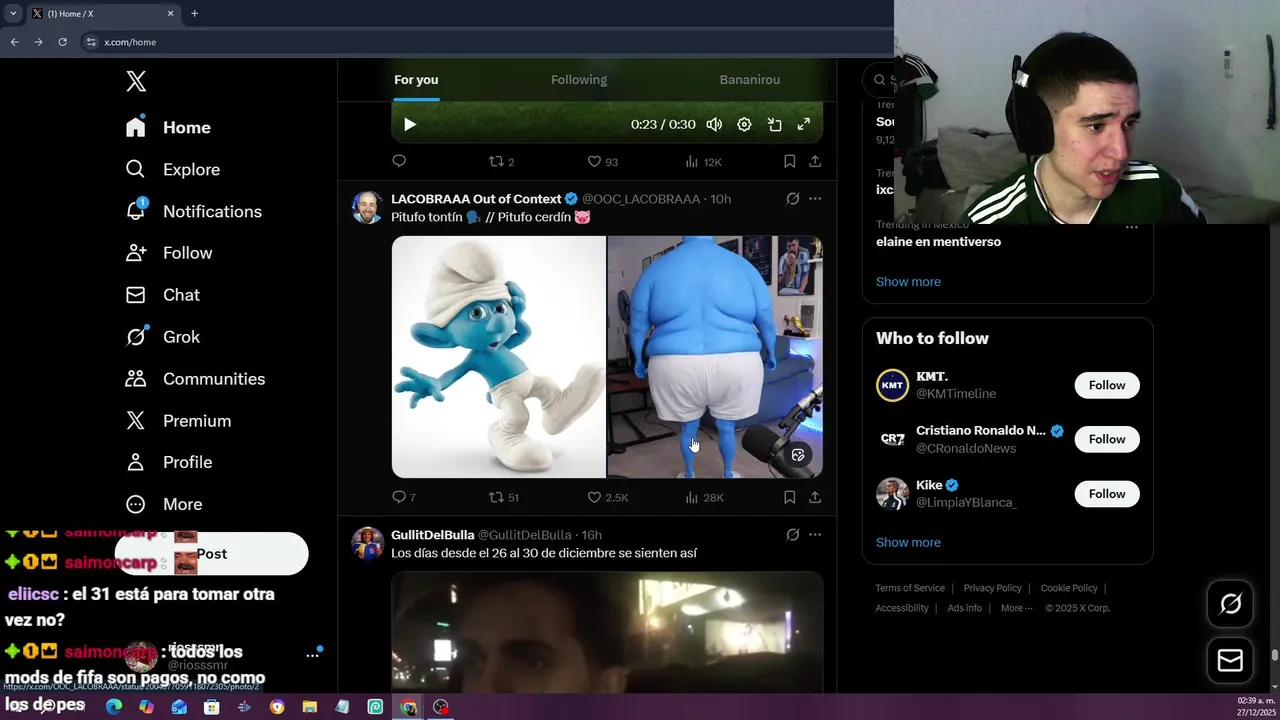
Task: Click the Post button
Action: tap(211, 554)
